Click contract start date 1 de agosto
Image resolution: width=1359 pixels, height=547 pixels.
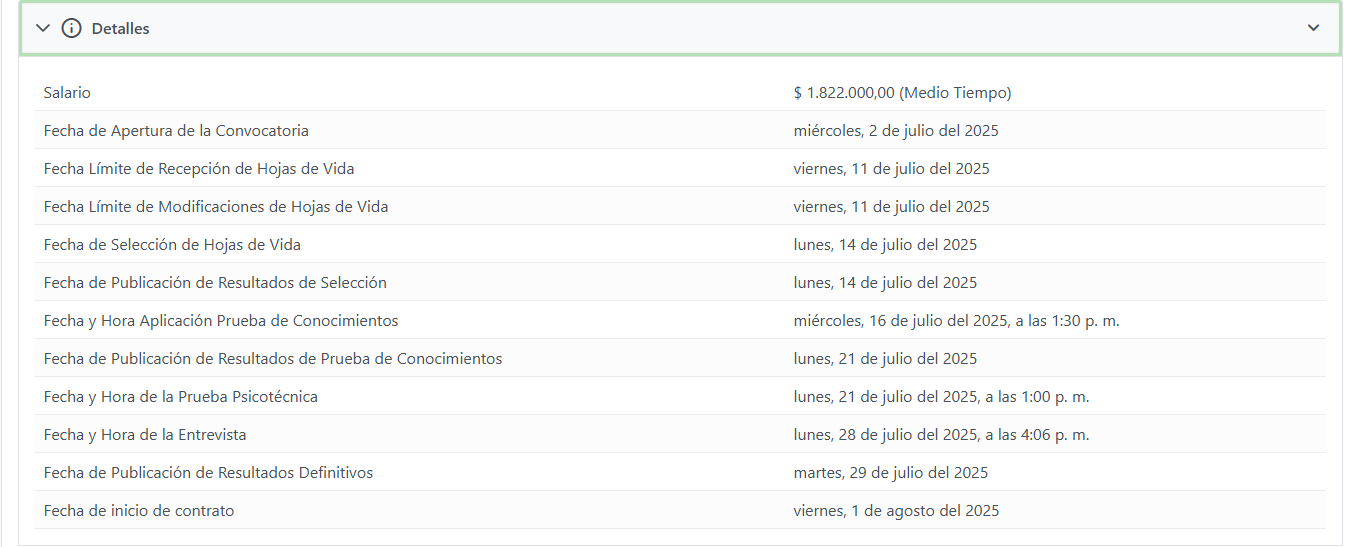pos(896,511)
